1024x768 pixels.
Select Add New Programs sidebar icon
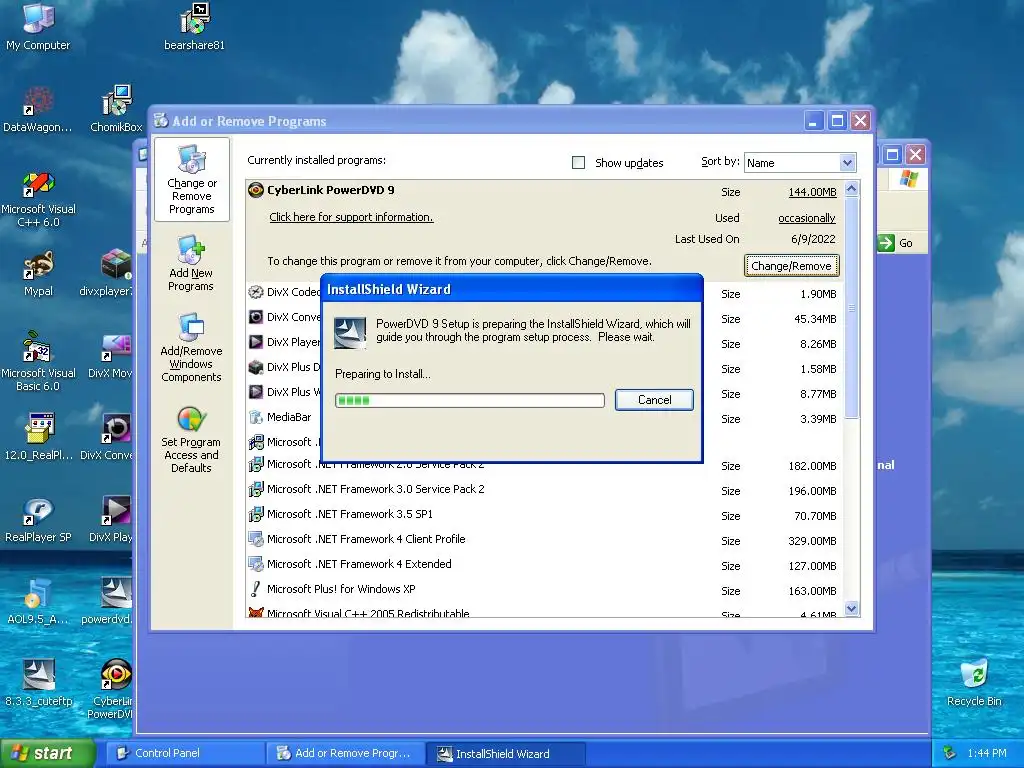[191, 264]
